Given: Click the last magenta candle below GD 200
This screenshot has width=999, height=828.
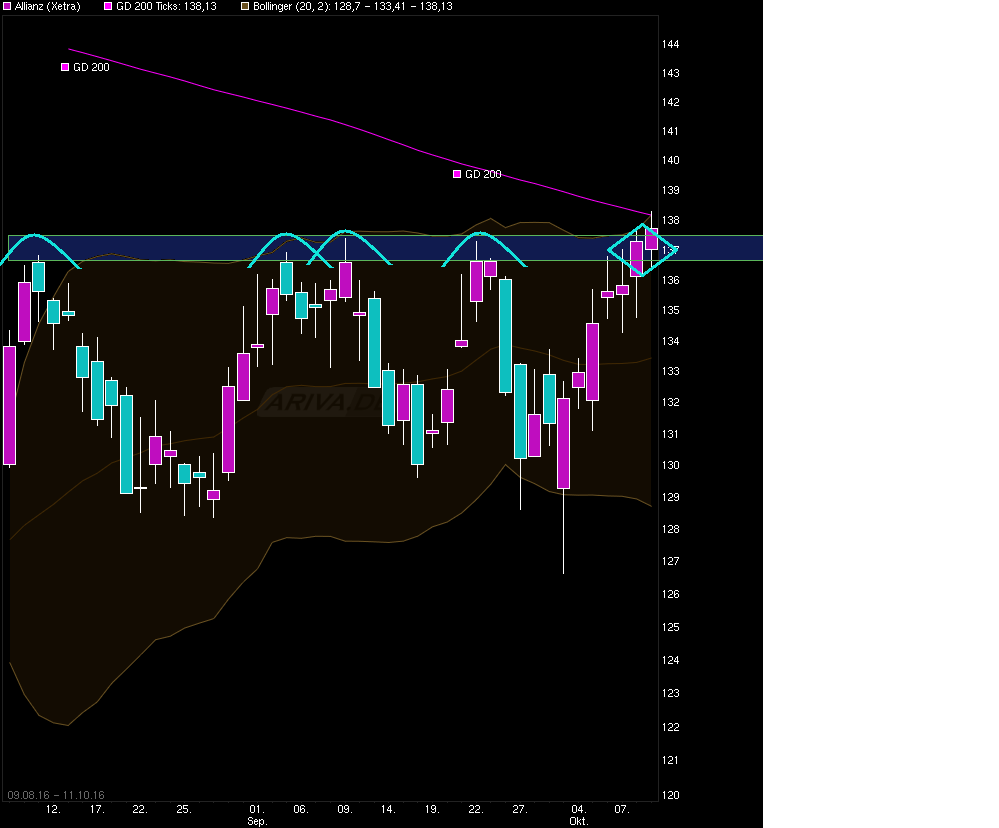Looking at the screenshot, I should tap(651, 239).
